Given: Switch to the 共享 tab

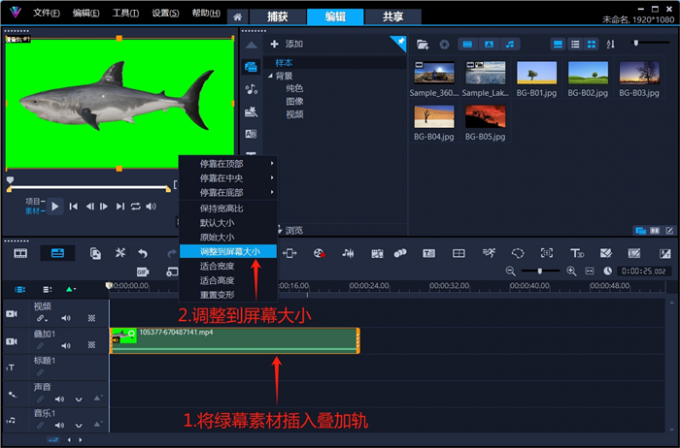Looking at the screenshot, I should (x=393, y=17).
